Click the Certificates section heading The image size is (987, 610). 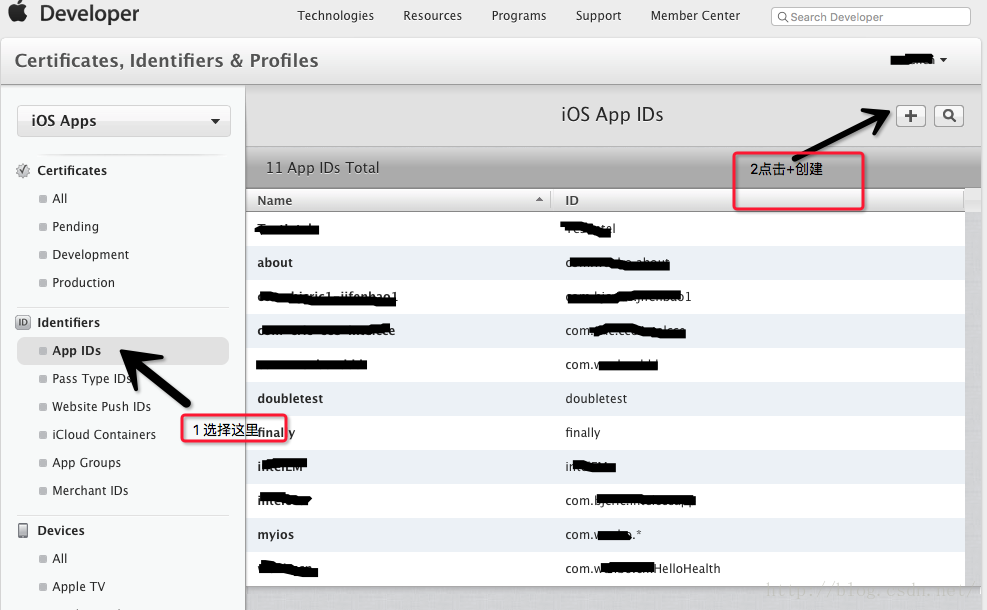point(72,171)
